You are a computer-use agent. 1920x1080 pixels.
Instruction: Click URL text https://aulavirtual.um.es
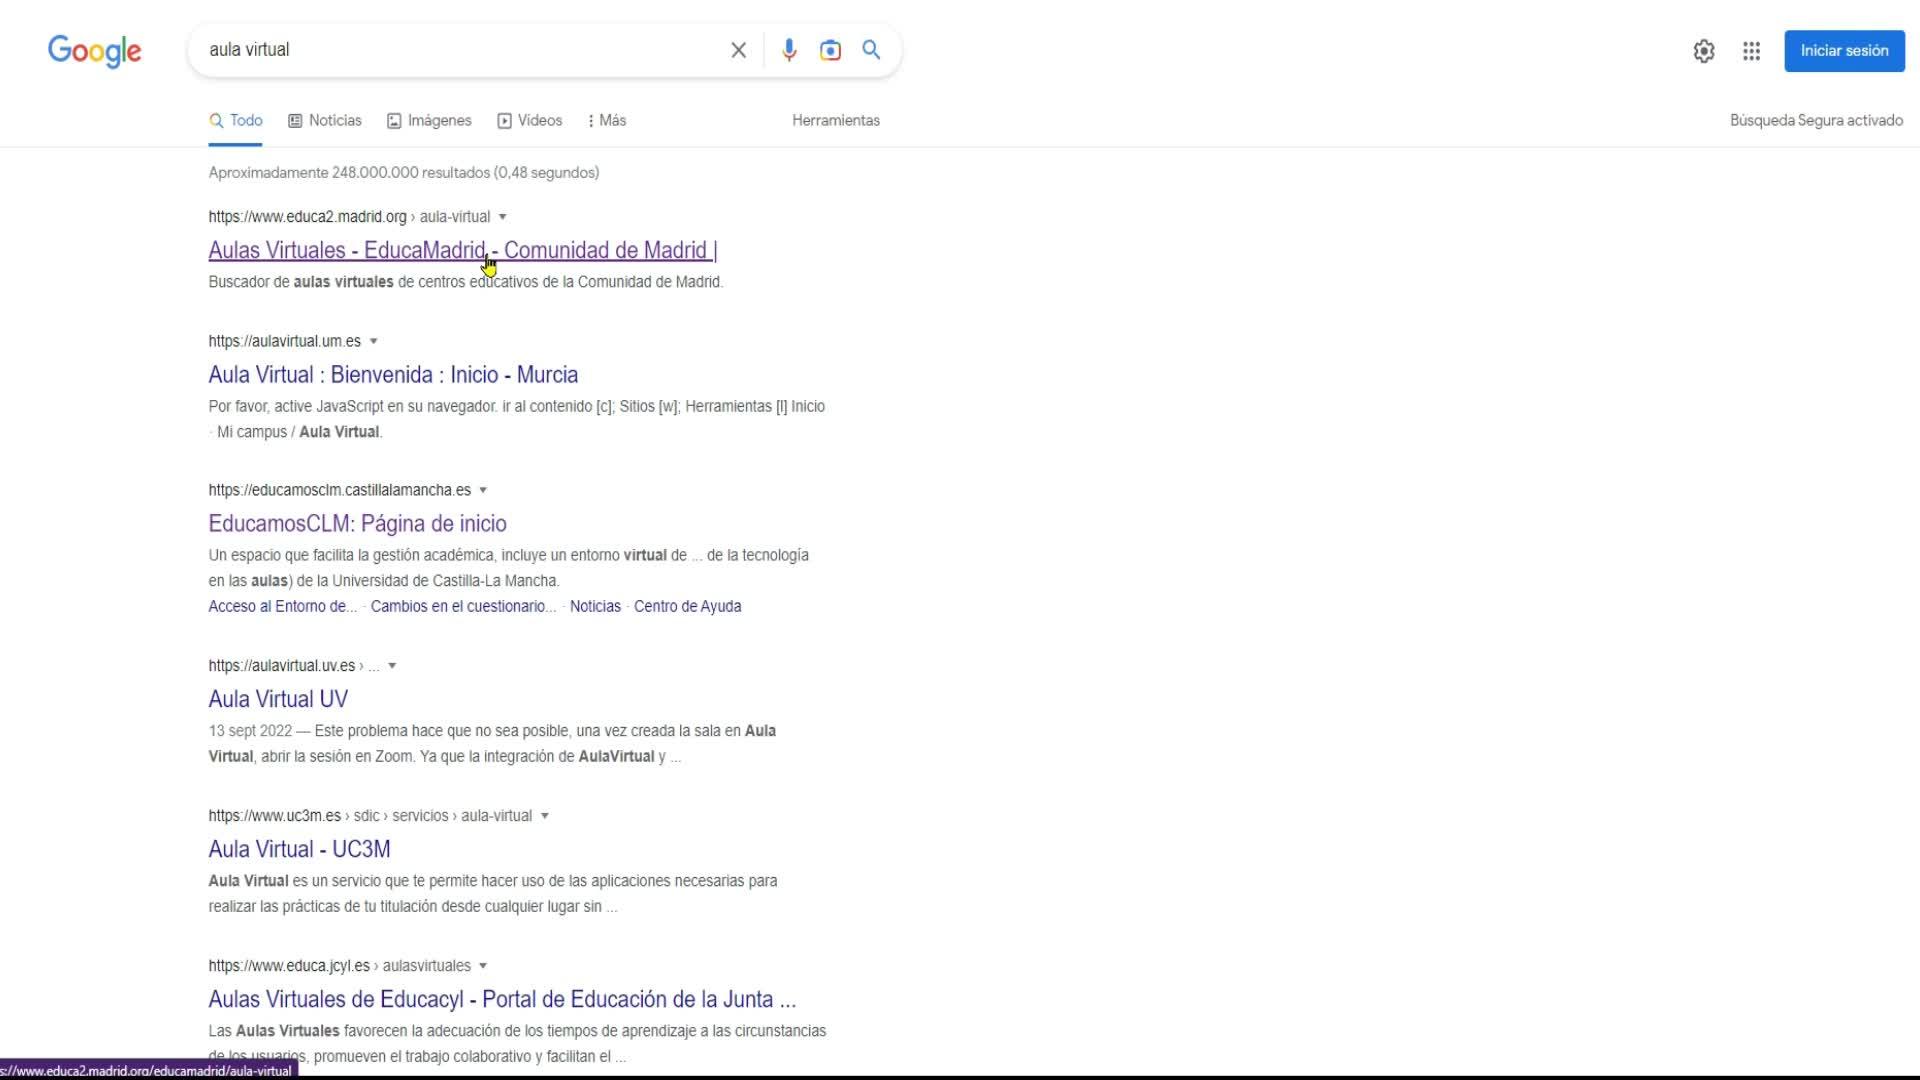[284, 341]
